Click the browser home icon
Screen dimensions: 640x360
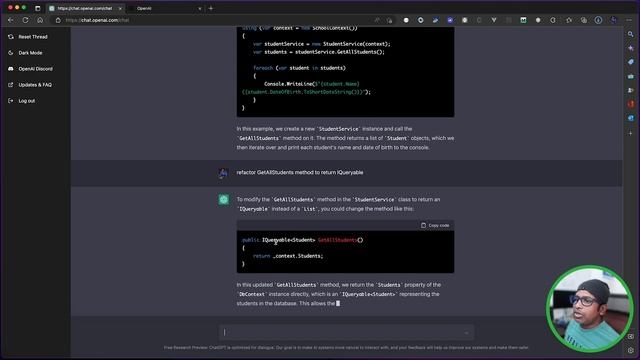point(40,20)
